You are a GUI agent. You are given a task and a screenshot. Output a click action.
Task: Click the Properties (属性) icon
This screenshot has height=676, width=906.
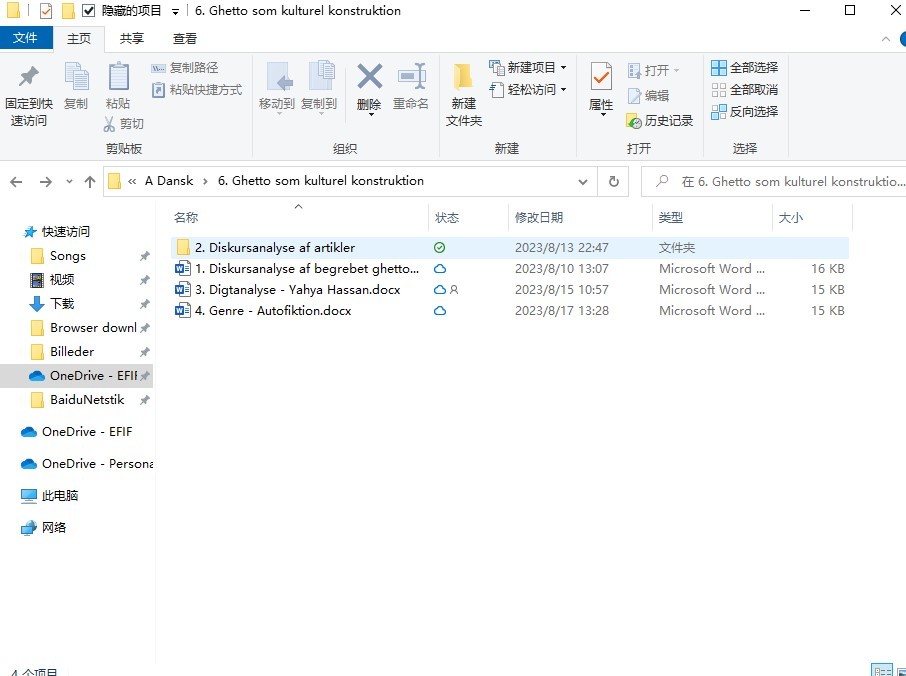(x=601, y=77)
